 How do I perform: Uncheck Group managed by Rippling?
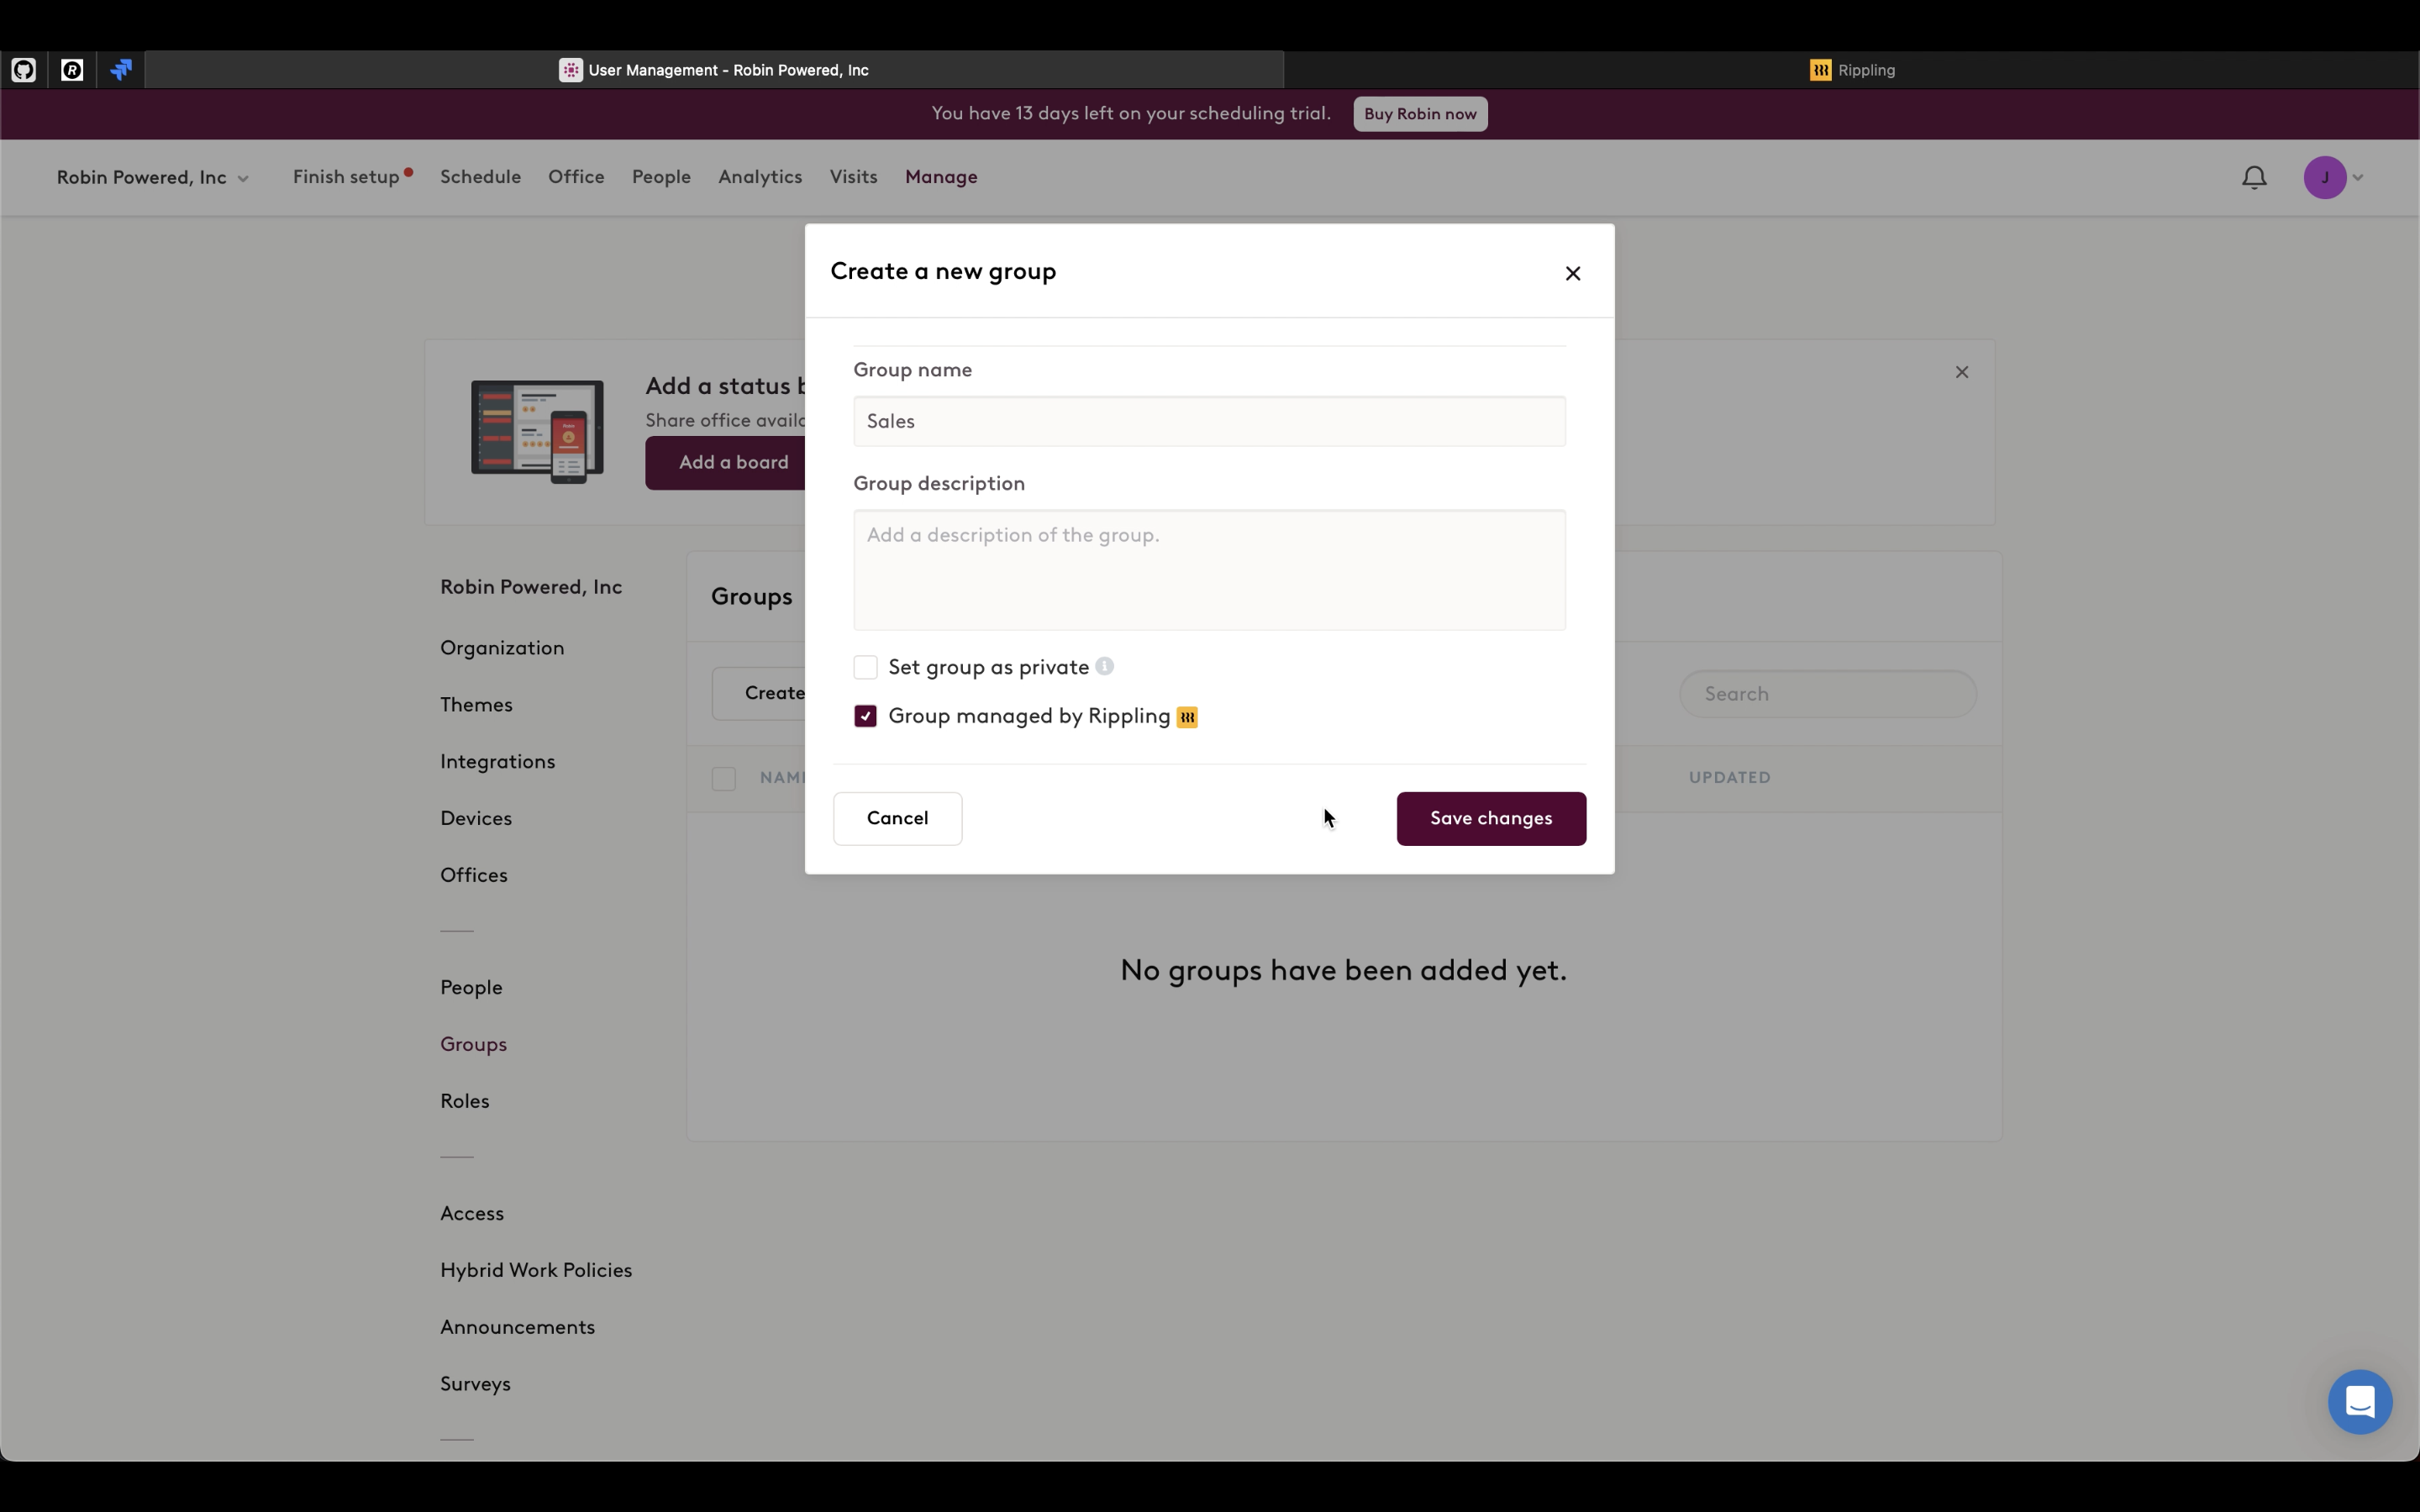pos(865,716)
